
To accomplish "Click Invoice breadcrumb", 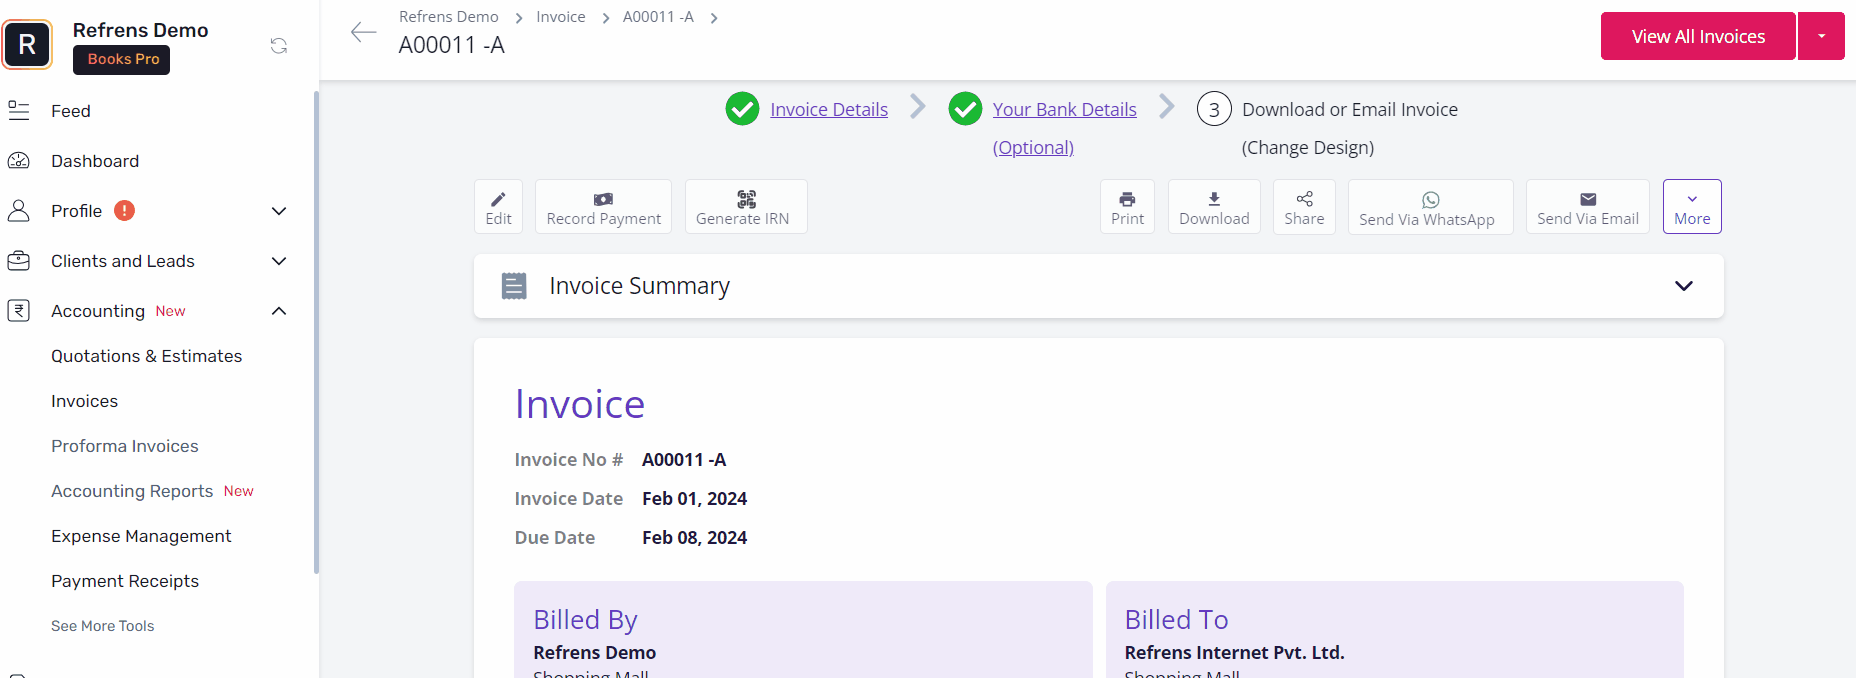I will coord(561,17).
